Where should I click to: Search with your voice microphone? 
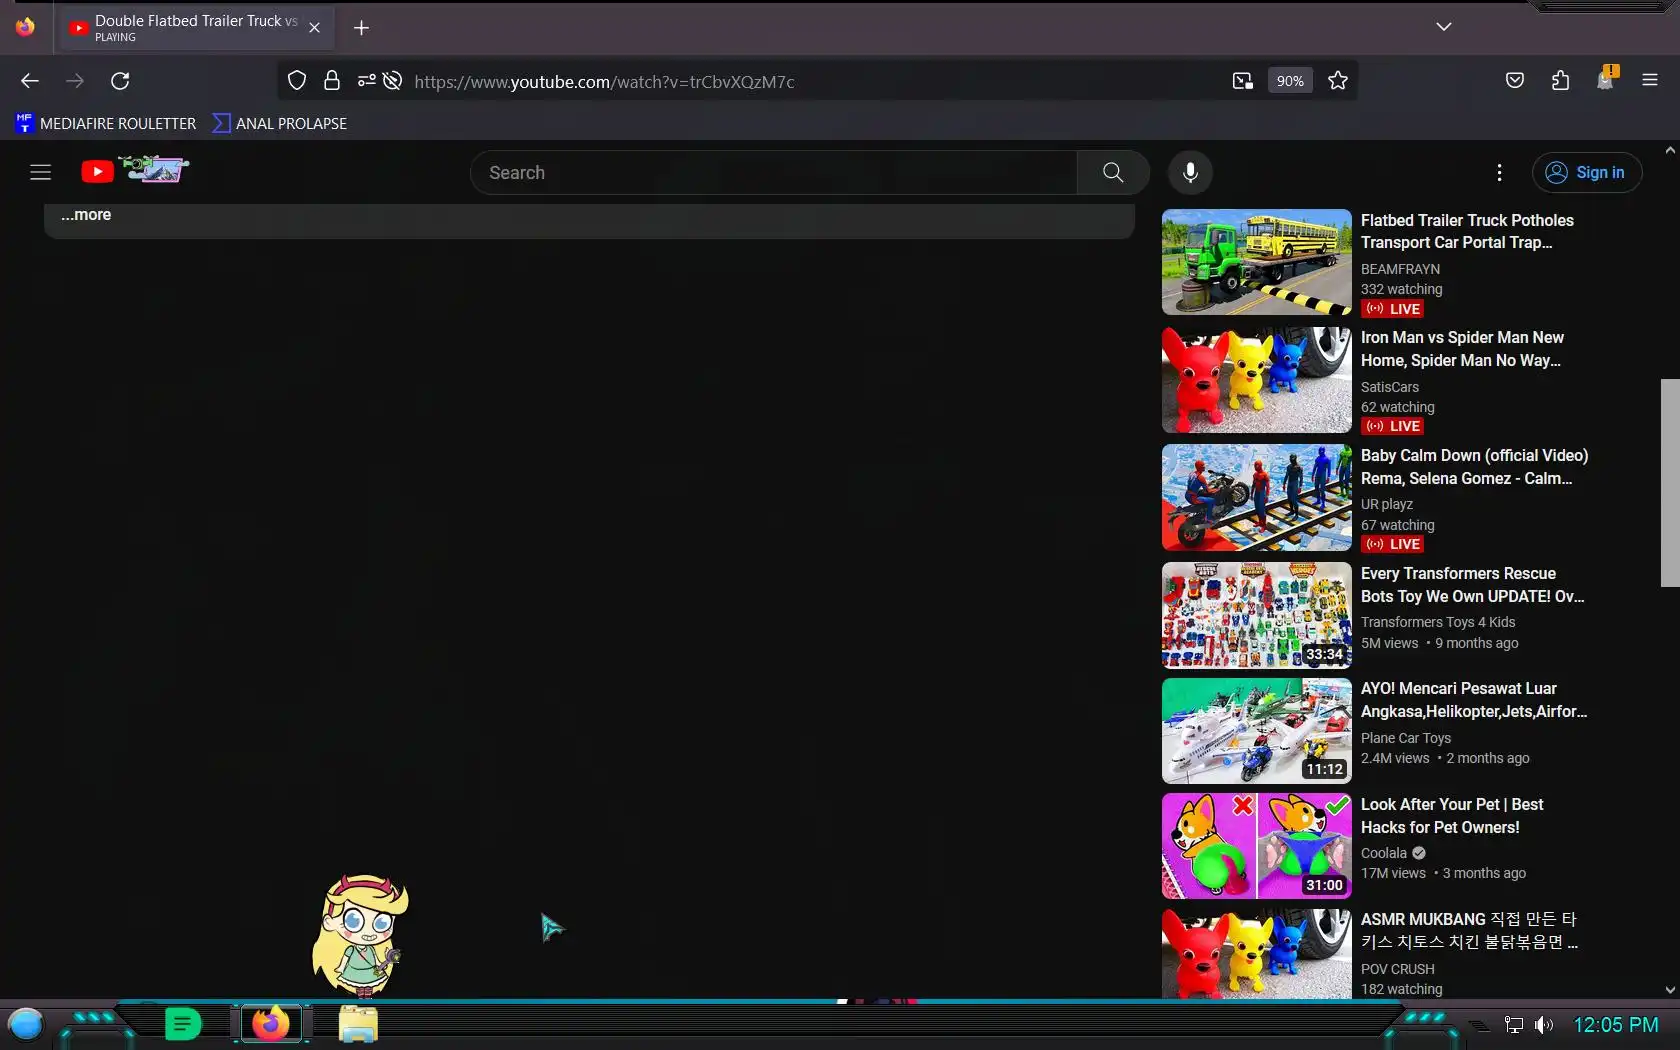(1190, 172)
